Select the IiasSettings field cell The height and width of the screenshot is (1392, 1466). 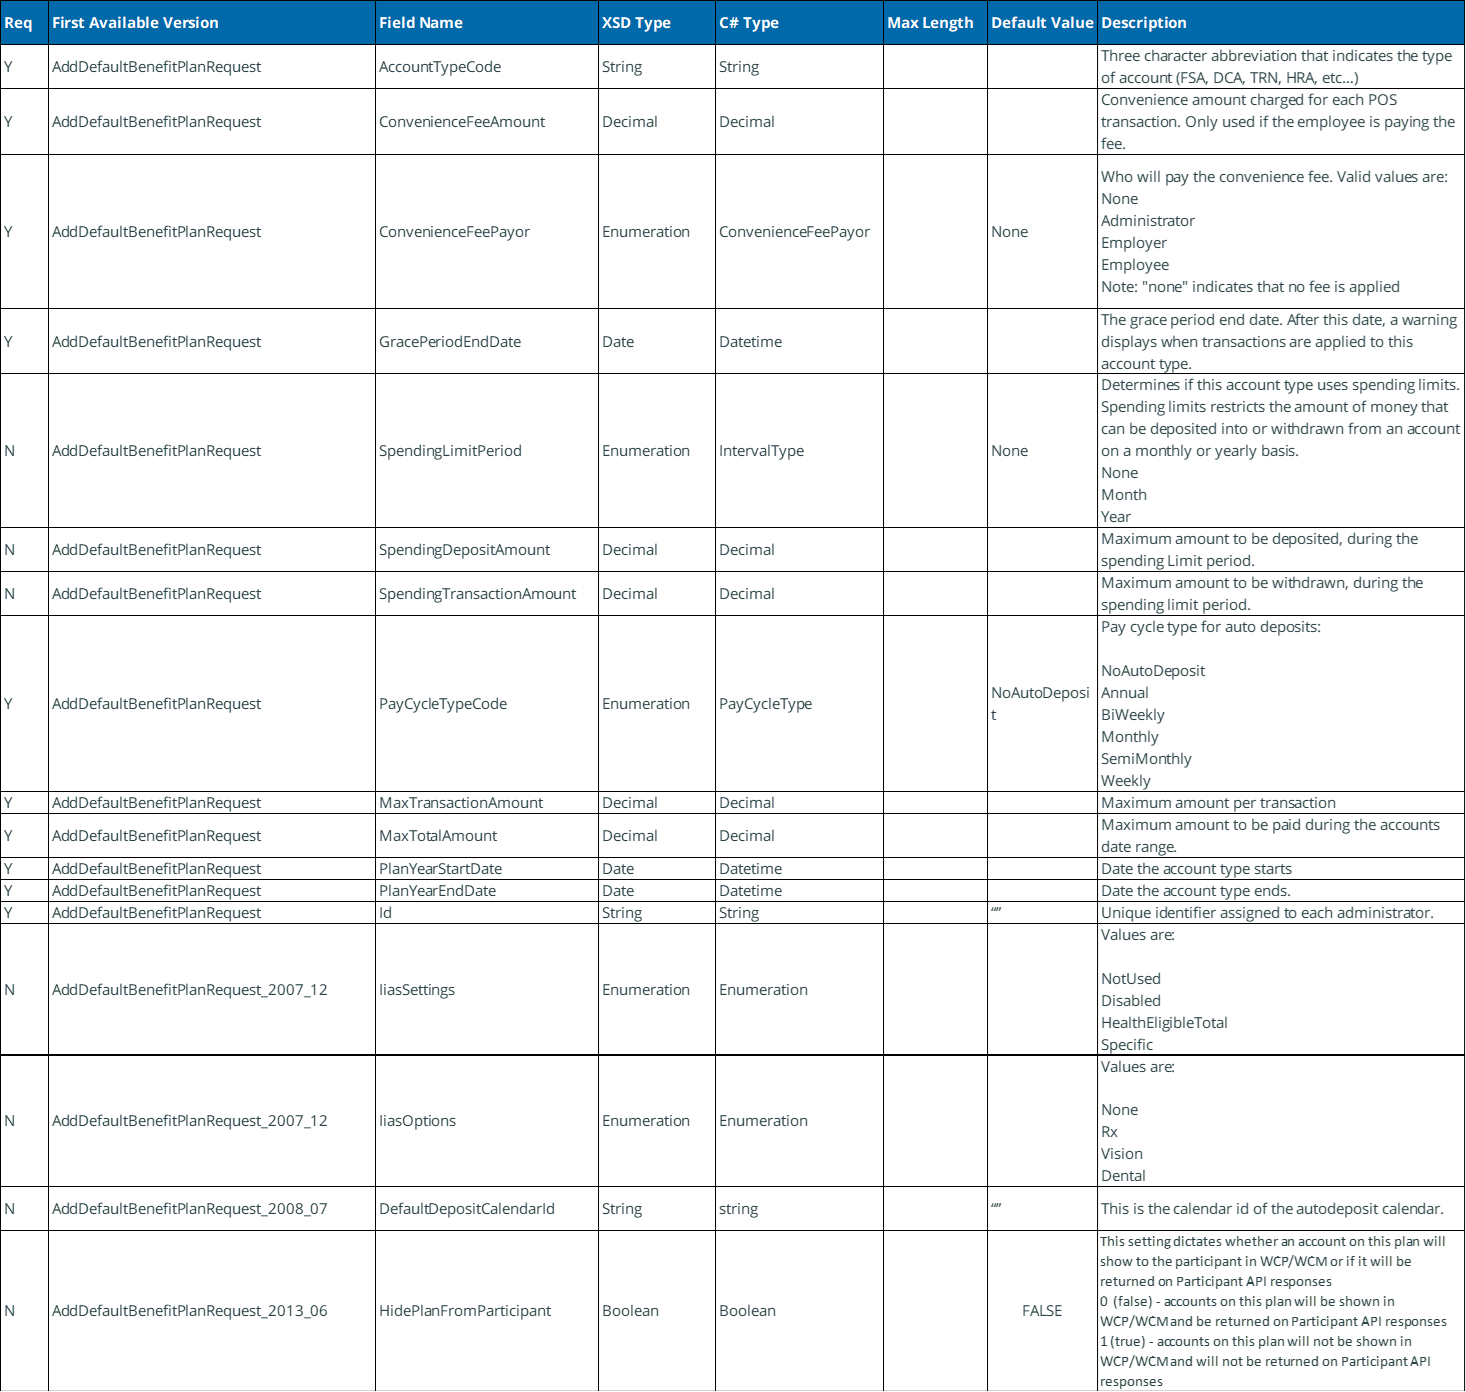(486, 990)
